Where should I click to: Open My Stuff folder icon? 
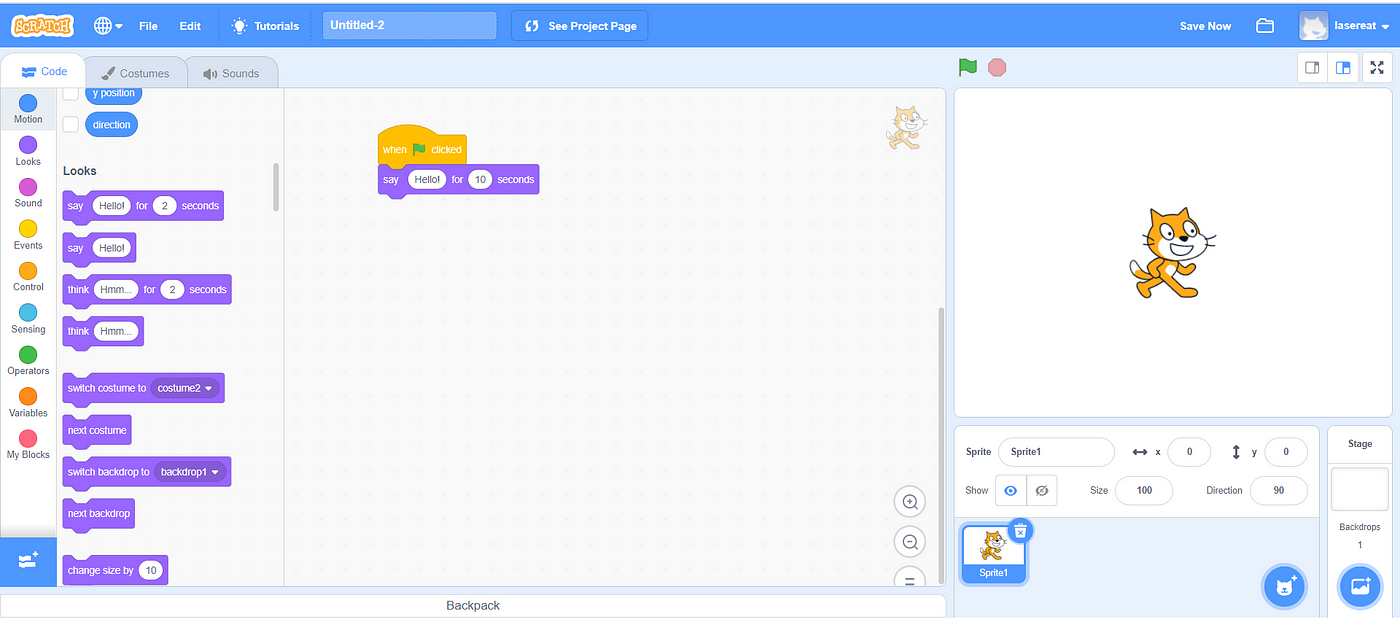pos(1265,26)
